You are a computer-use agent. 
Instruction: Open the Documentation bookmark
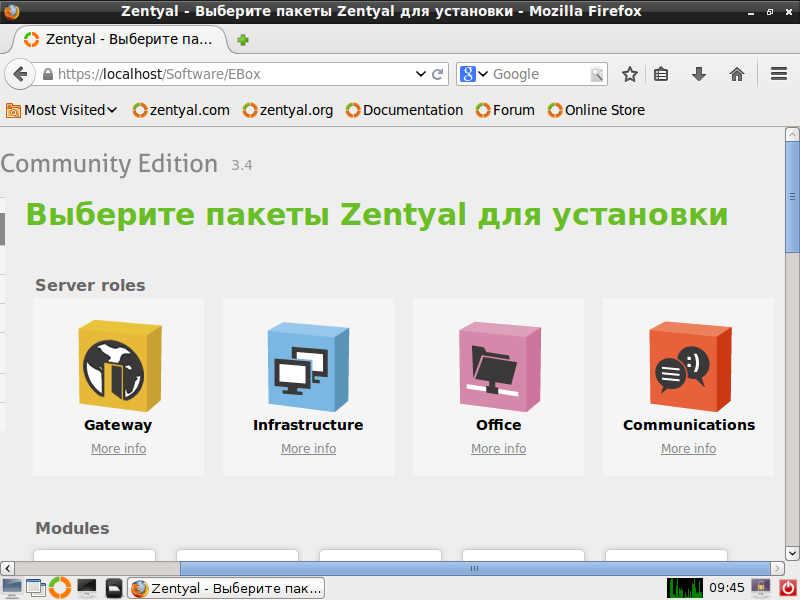pyautogui.click(x=404, y=110)
